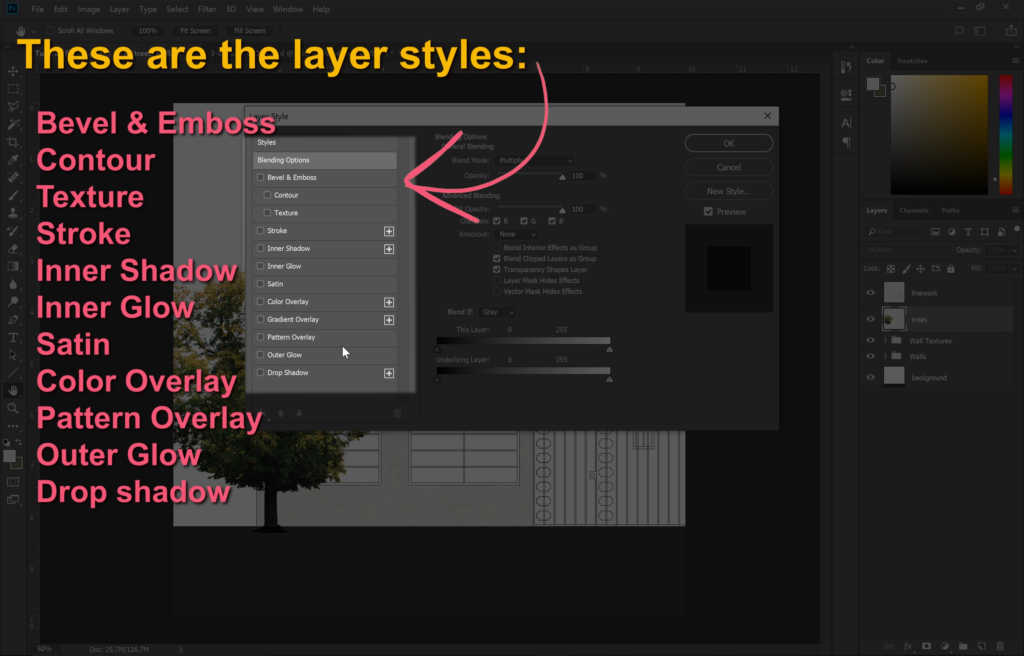Add another Stroke effect with plus icon

(x=389, y=231)
